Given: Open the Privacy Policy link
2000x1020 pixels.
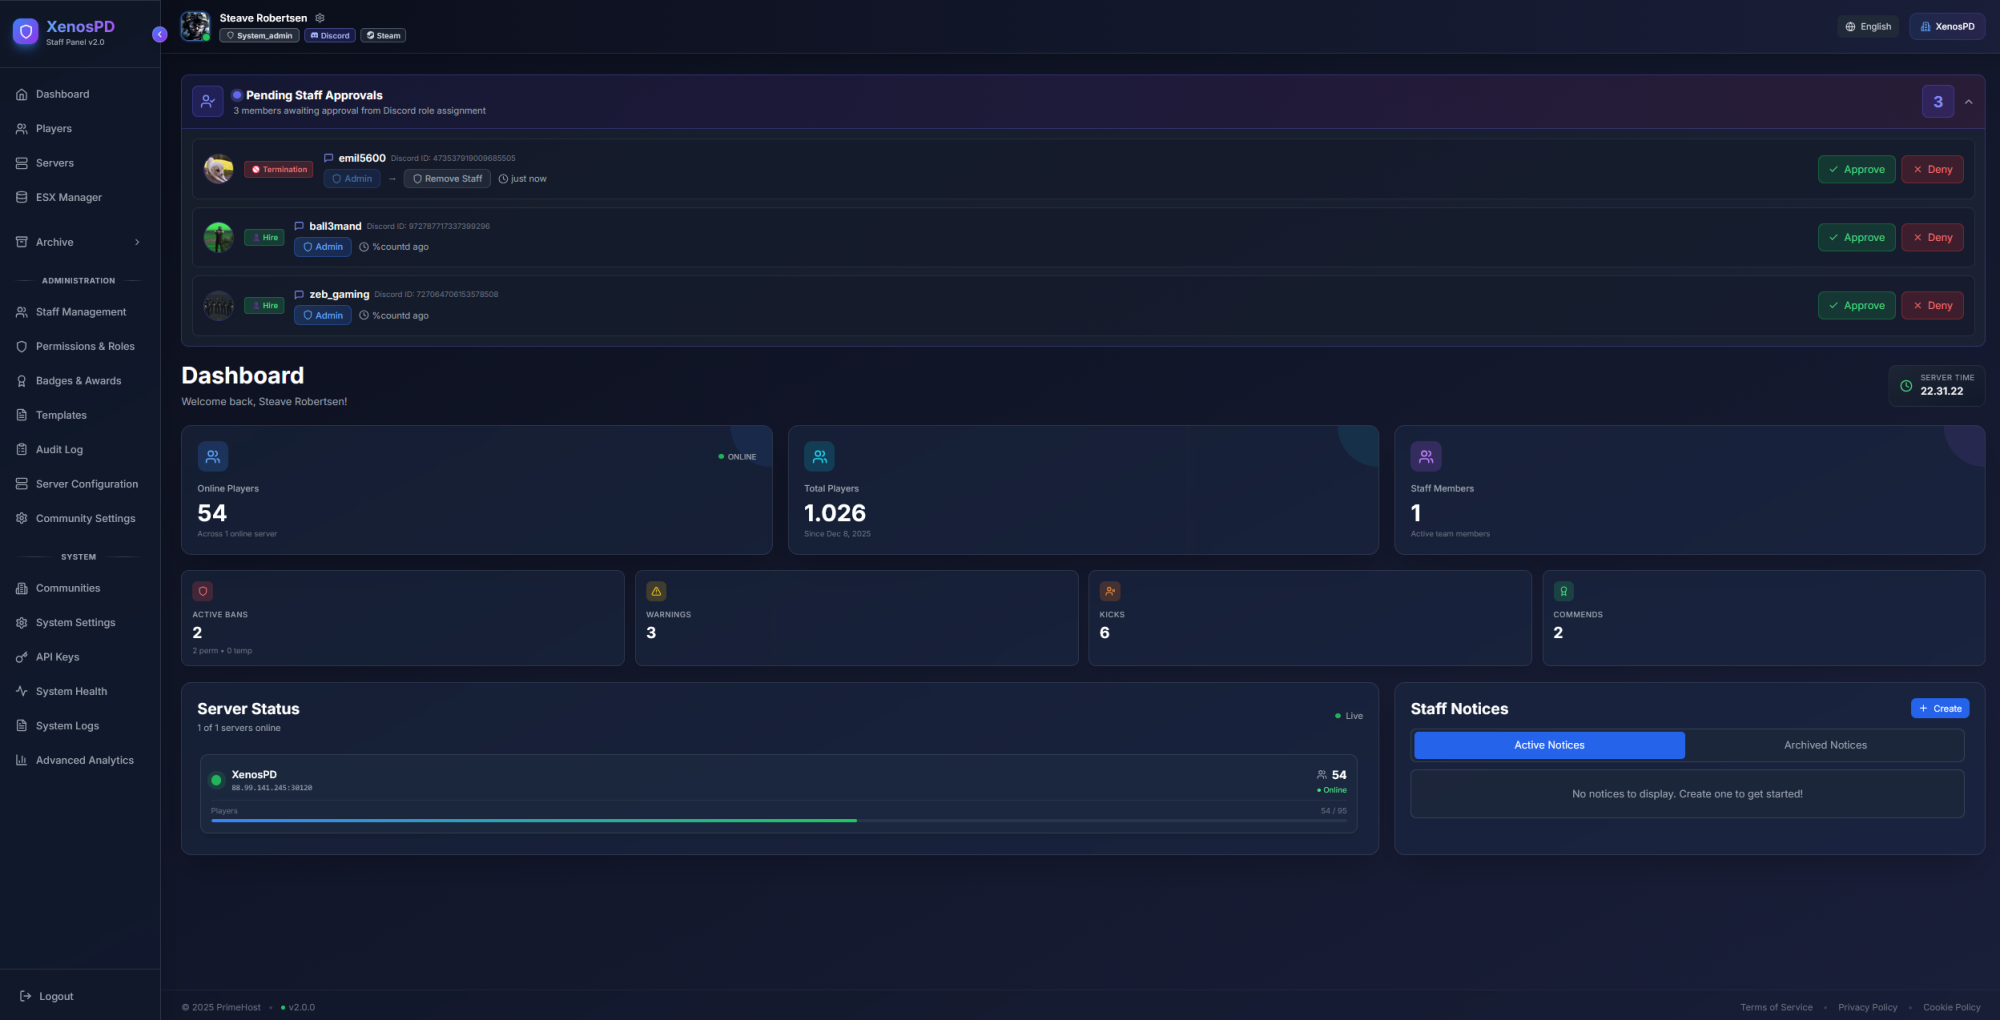Looking at the screenshot, I should coord(1867,1008).
